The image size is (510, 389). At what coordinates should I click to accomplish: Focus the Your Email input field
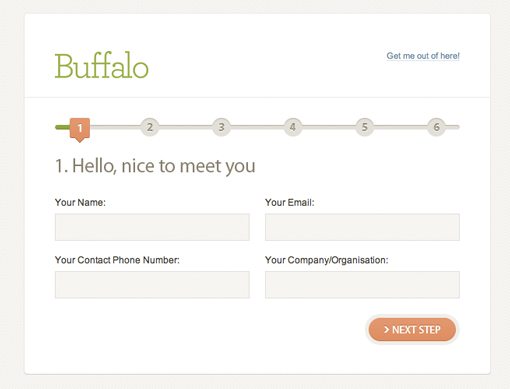coord(362,227)
